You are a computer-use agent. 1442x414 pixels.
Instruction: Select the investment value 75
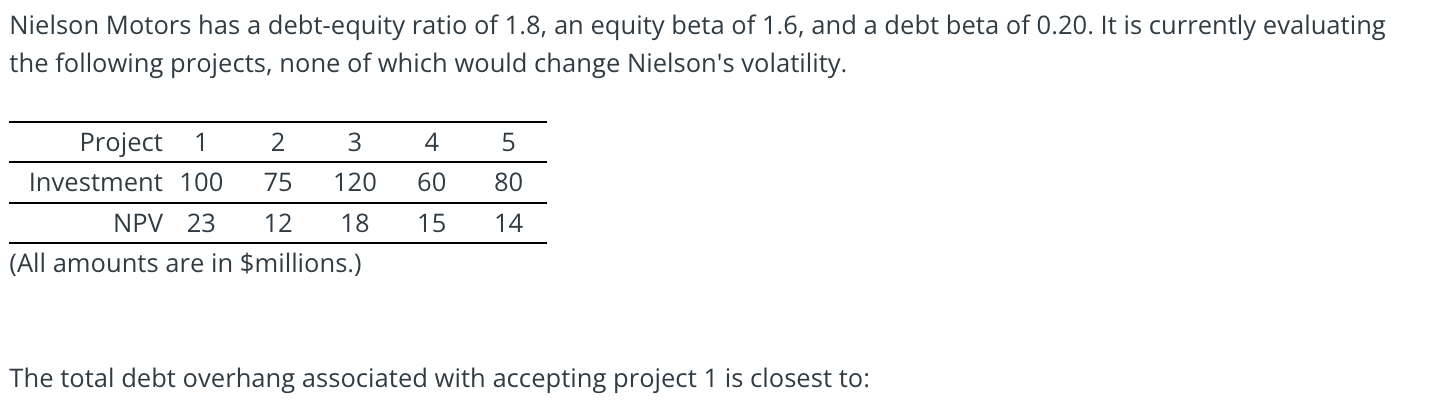pyautogui.click(x=278, y=183)
